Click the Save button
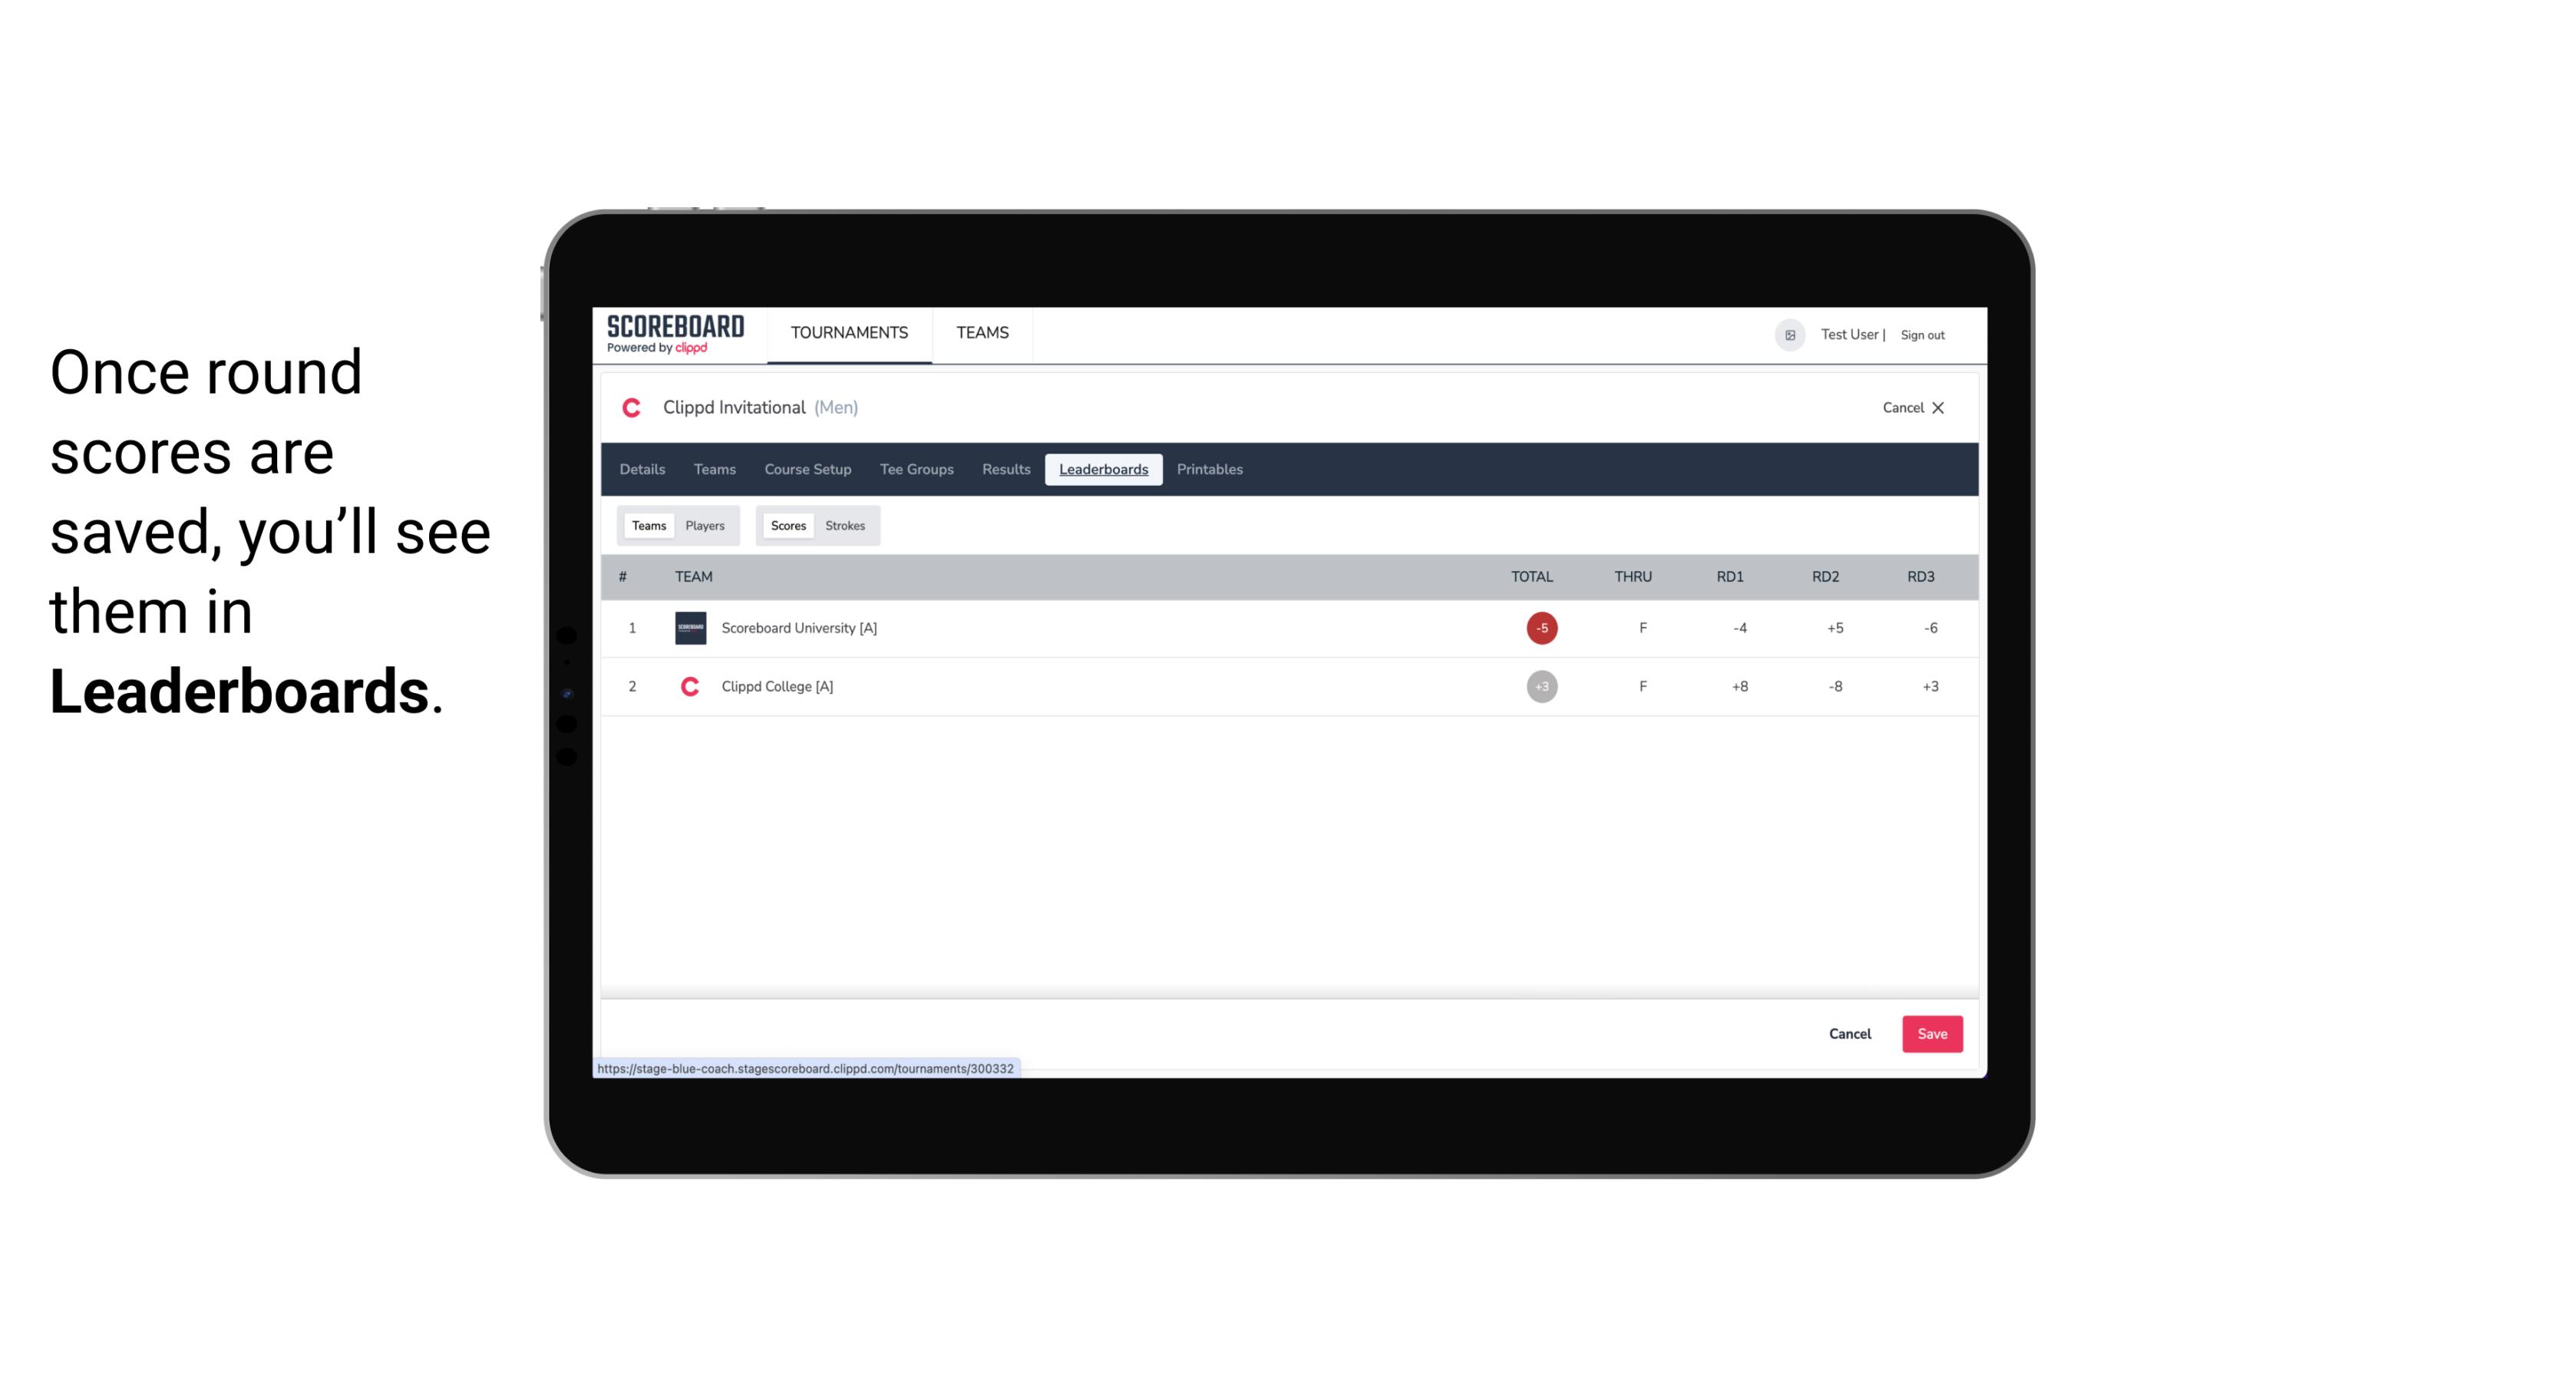 [1930, 1033]
